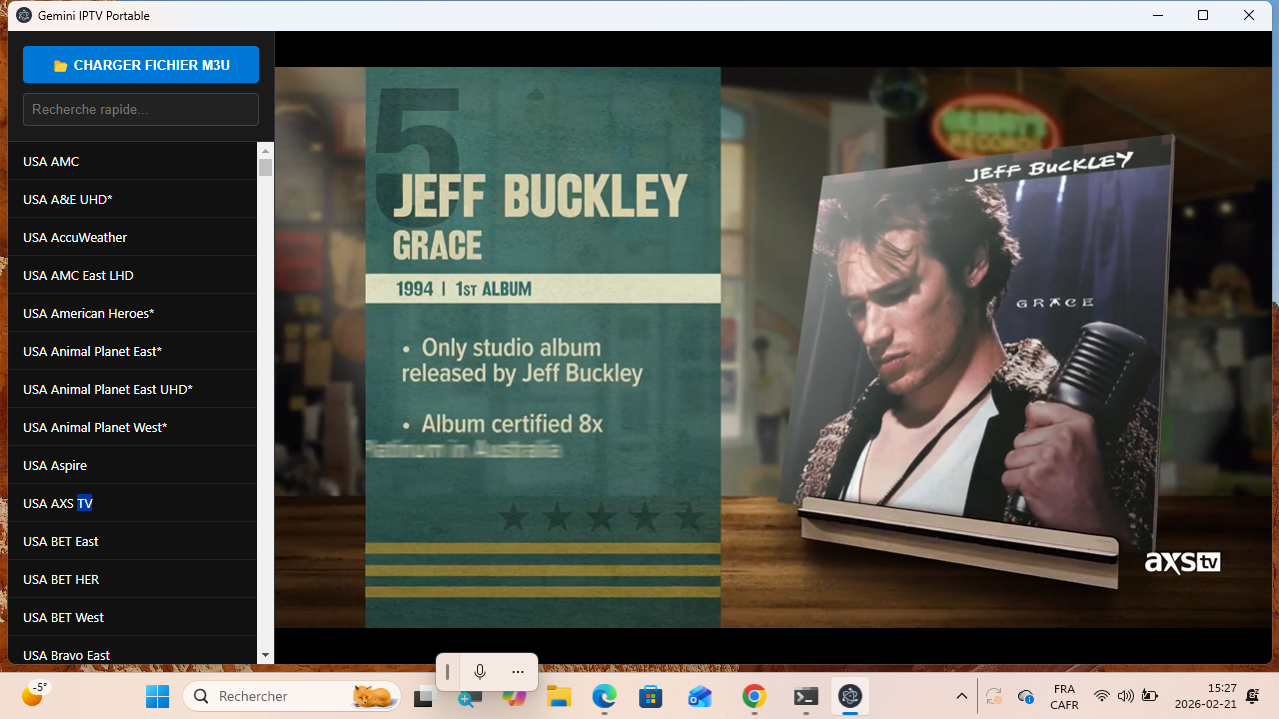Image resolution: width=1279 pixels, height=719 pixels.
Task: Click the battery status tray icon
Action: point(1150,696)
